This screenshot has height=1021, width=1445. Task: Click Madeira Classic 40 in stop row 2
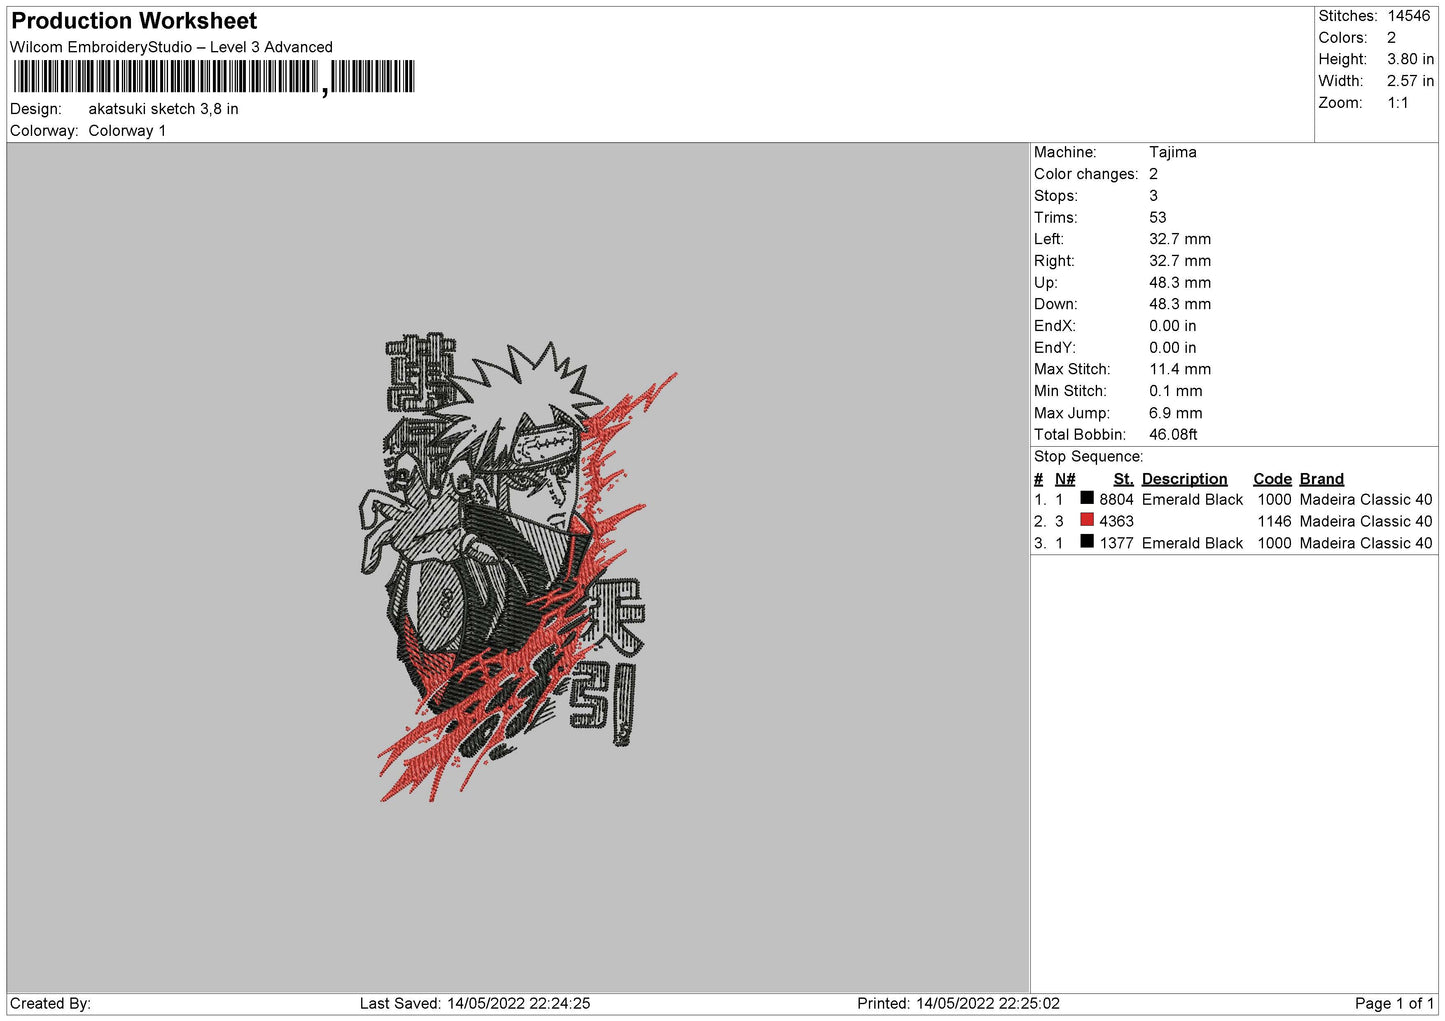pos(1366,522)
